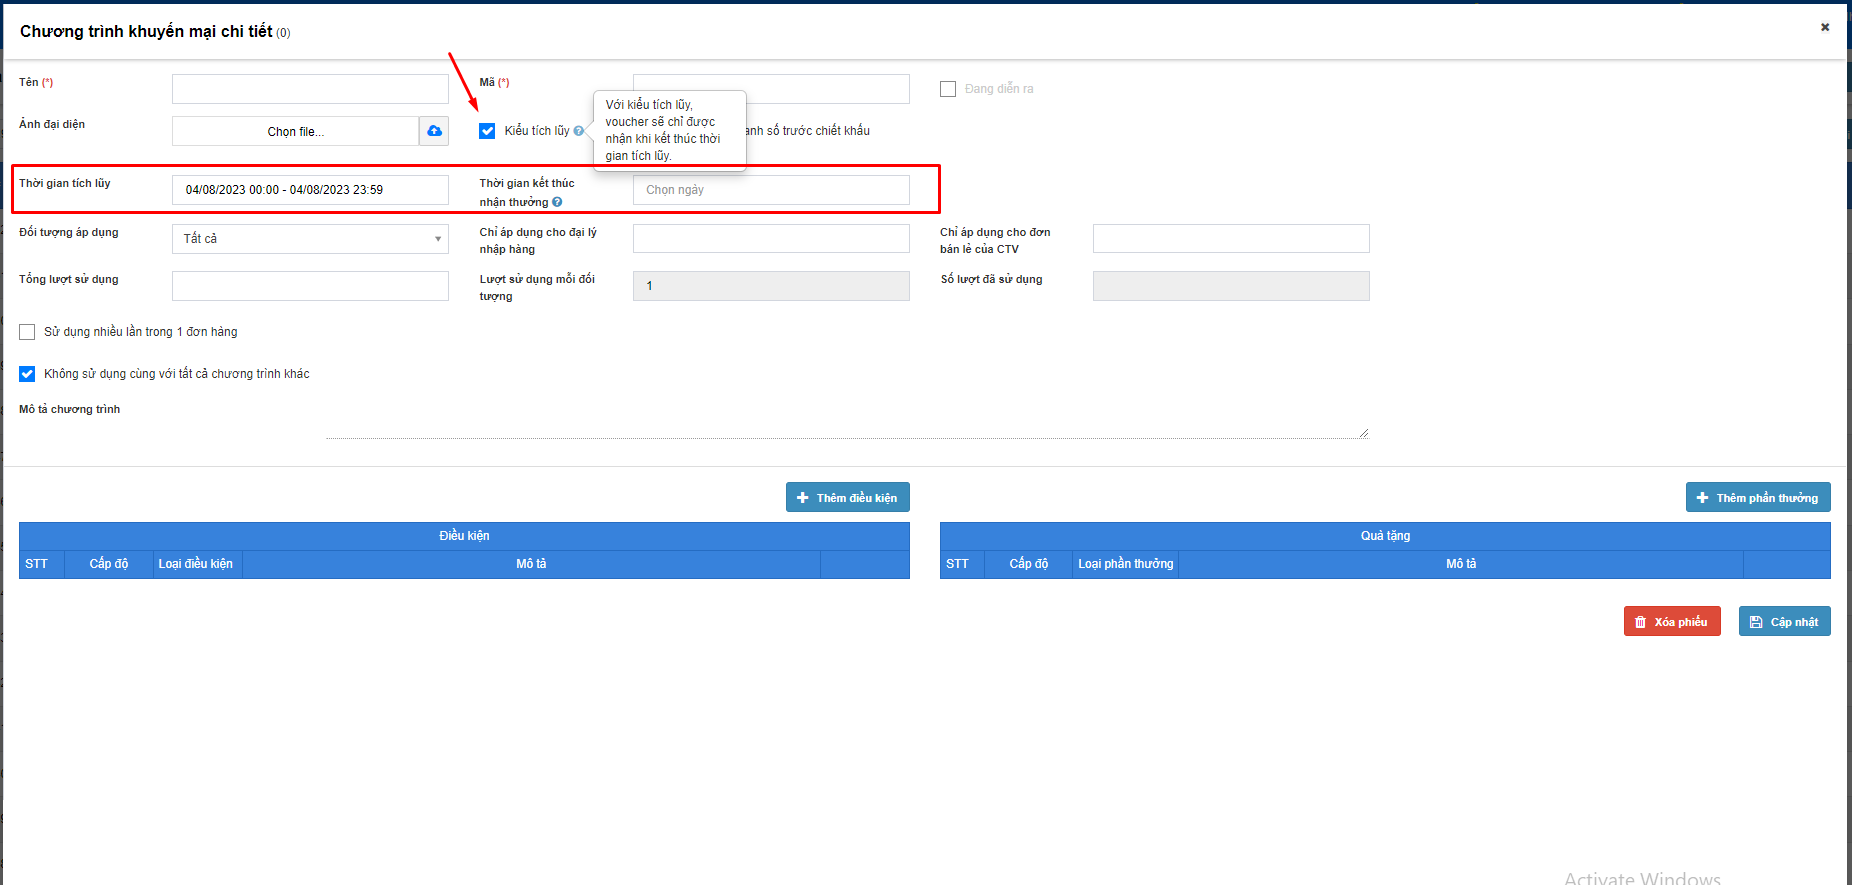This screenshot has width=1852, height=885.
Task: Click the Thêm điều kiện button
Action: tap(847, 498)
